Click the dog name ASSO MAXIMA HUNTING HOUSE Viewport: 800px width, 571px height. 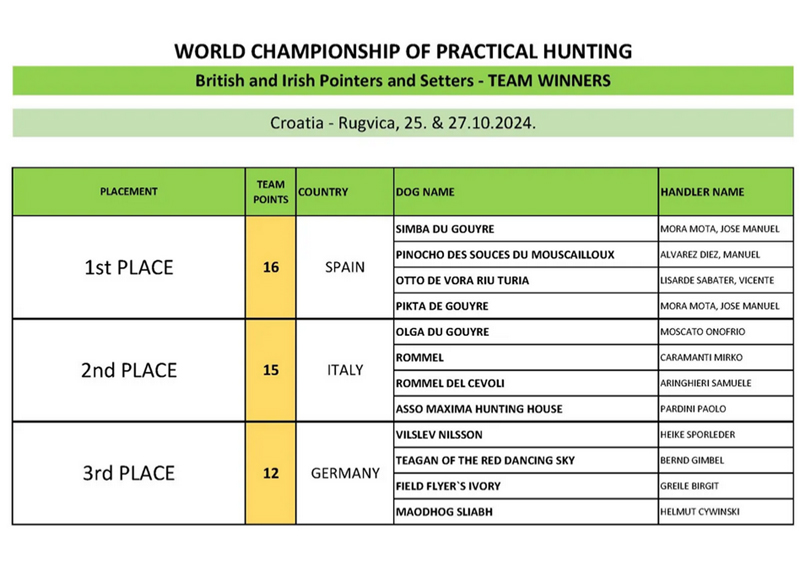[479, 408]
